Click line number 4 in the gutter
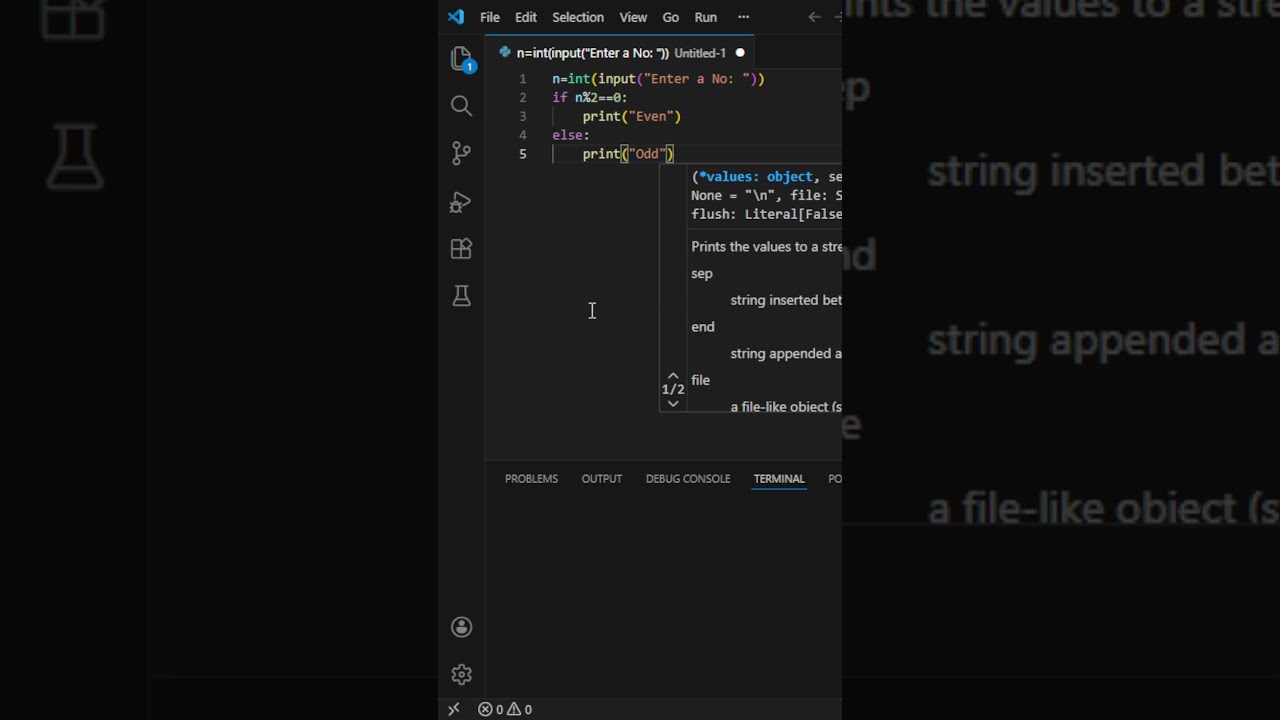Screen dimensions: 1280x720 tap(522, 135)
